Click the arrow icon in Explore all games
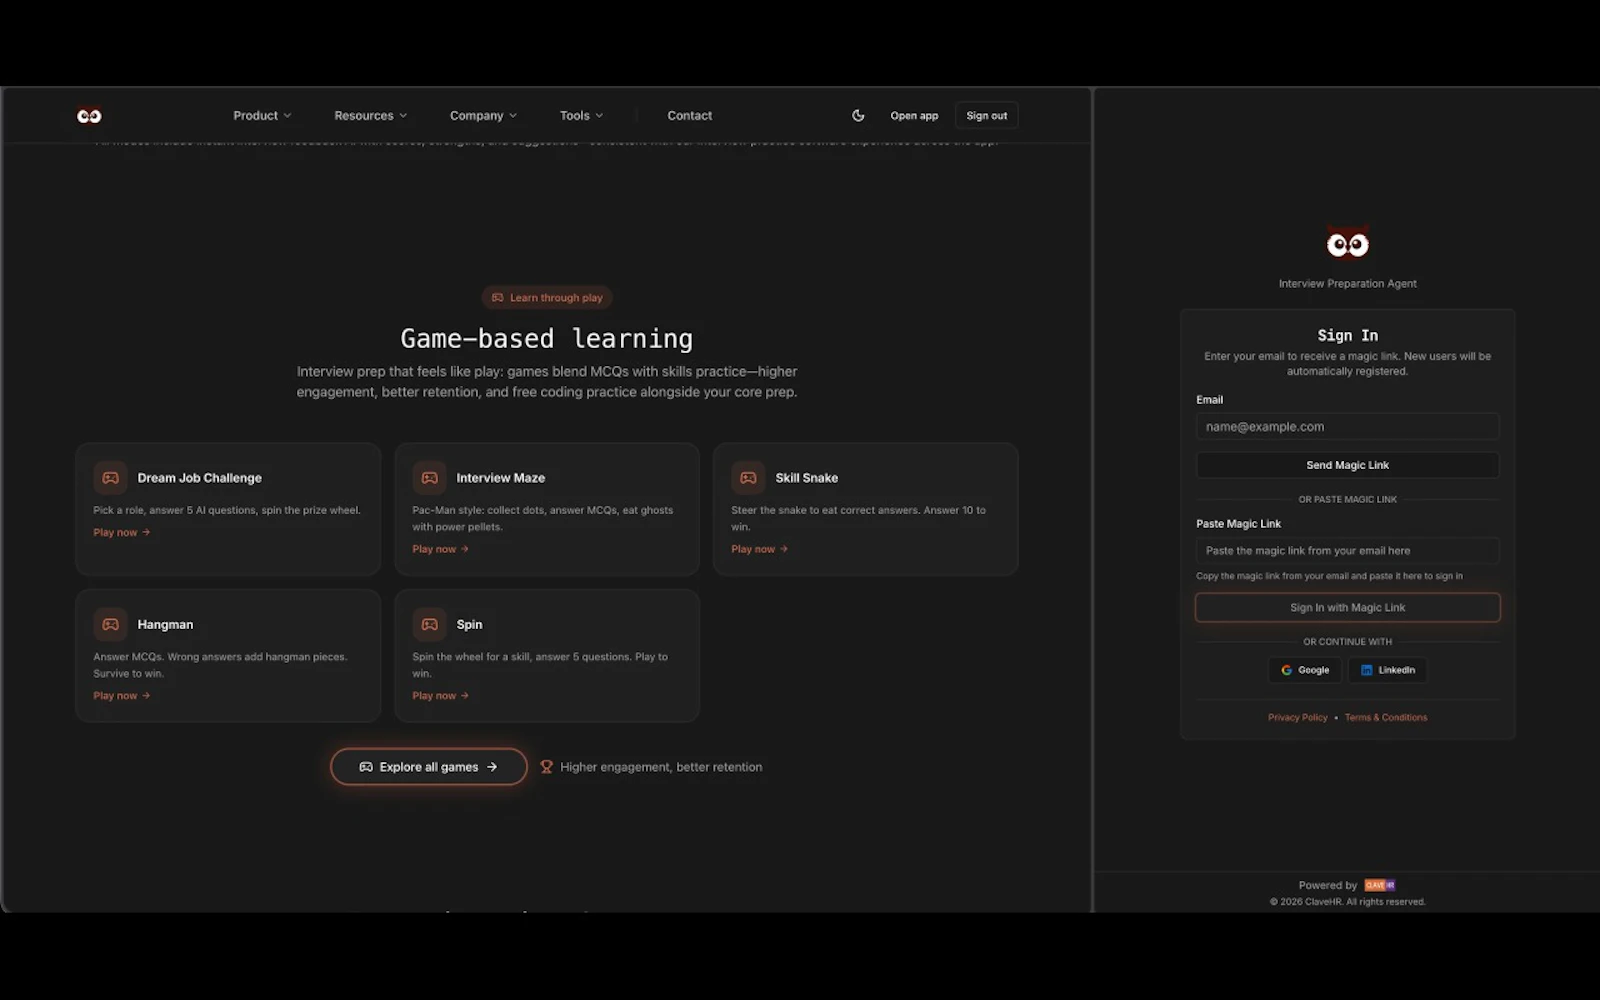This screenshot has width=1600, height=1000. (x=492, y=767)
